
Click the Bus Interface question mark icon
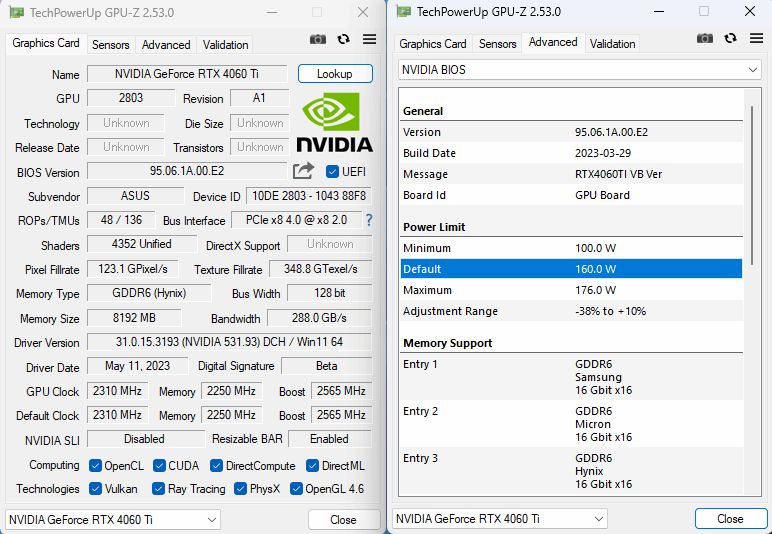pyautogui.click(x=369, y=220)
